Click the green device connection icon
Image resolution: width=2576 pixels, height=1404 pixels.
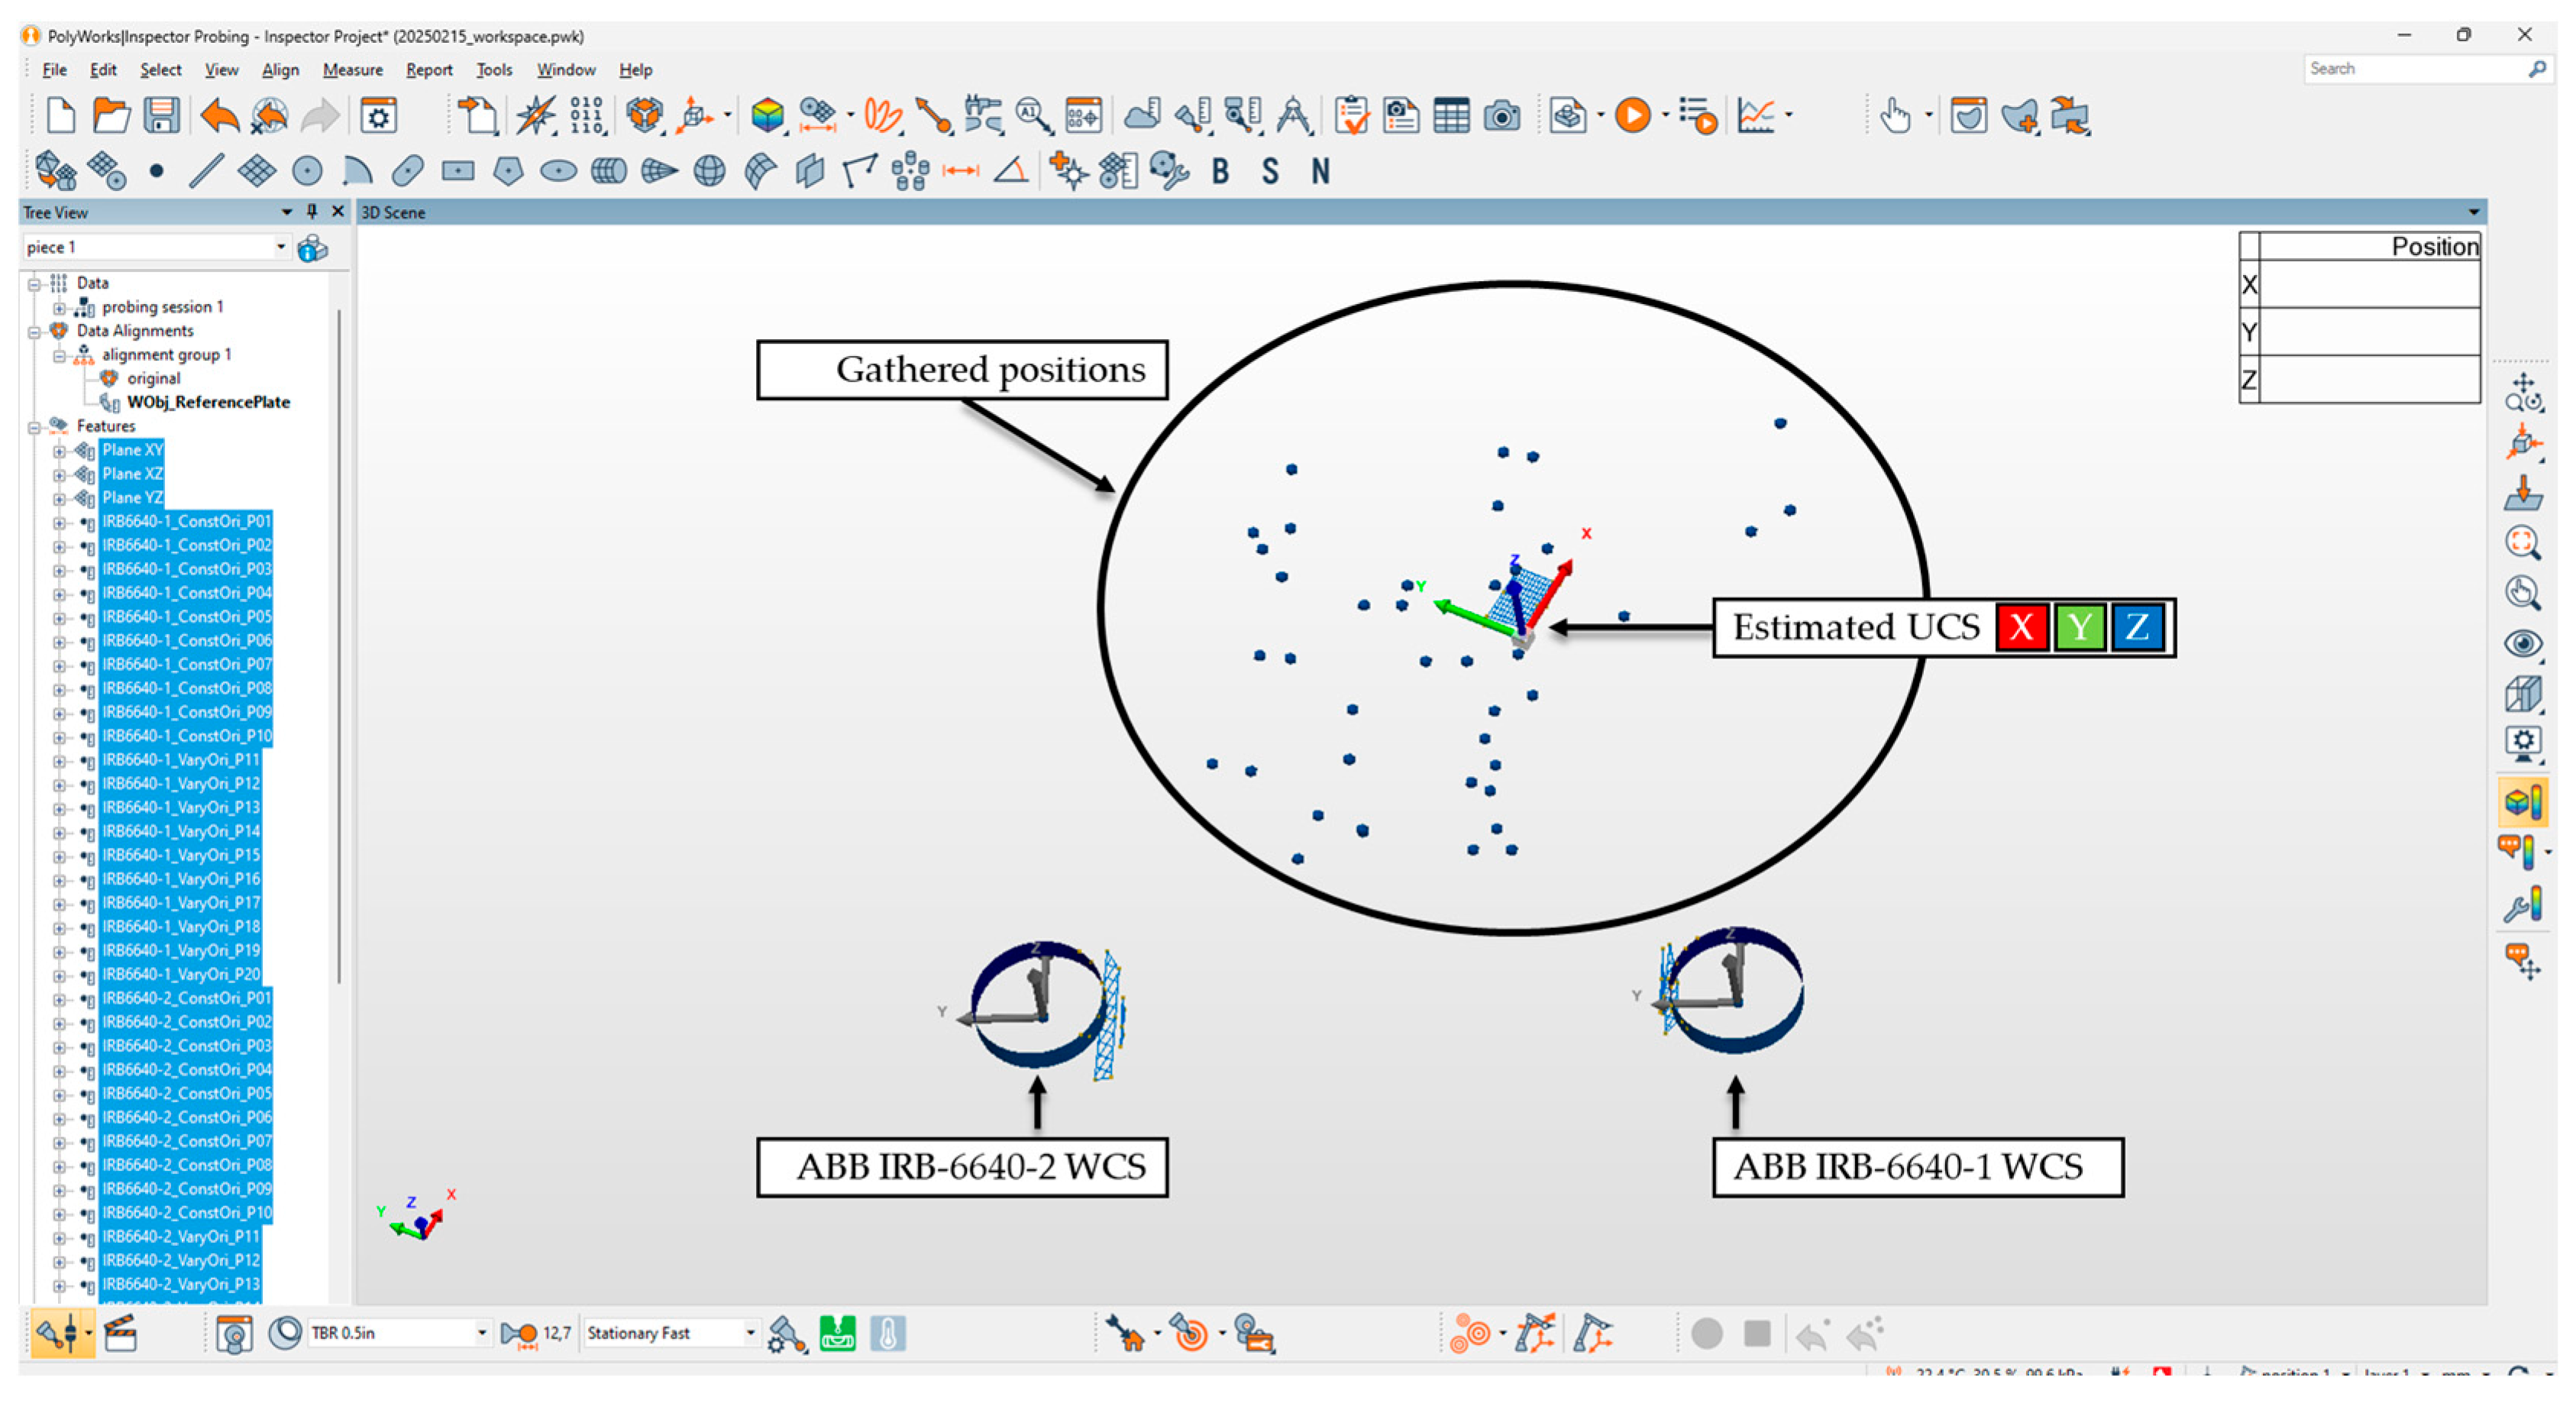pyautogui.click(x=837, y=1333)
